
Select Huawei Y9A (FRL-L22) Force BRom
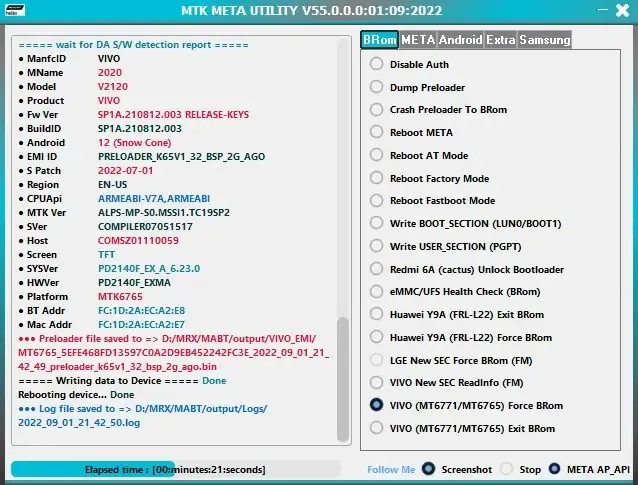461,337
